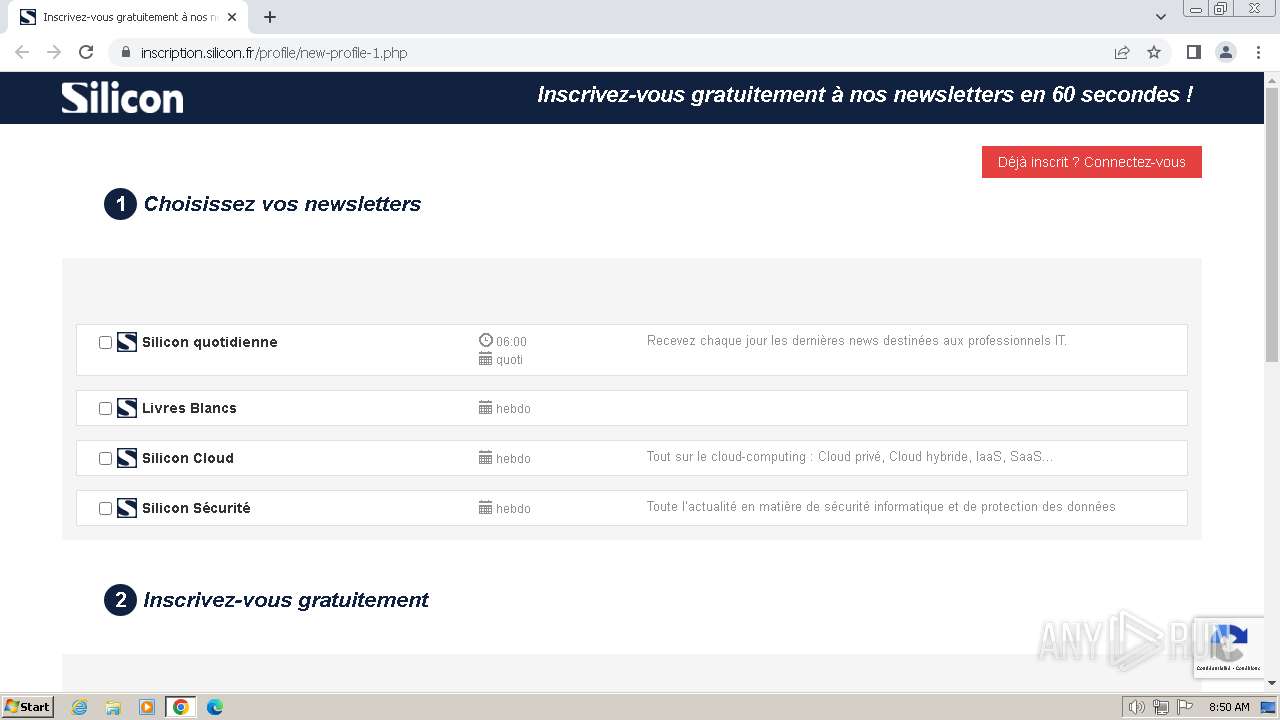Click the Recevez chaque jour description text
1280x720 pixels.
pos(857,341)
